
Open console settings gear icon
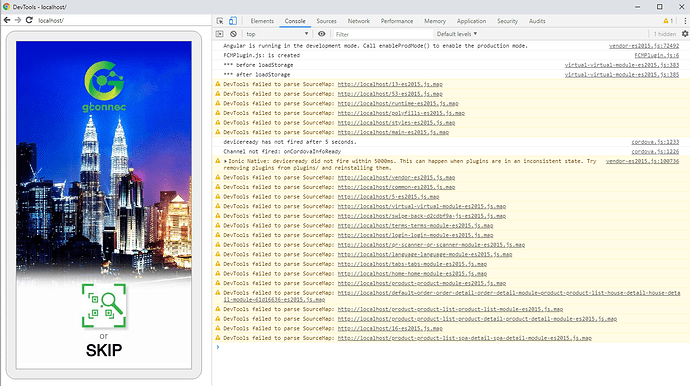click(x=685, y=34)
